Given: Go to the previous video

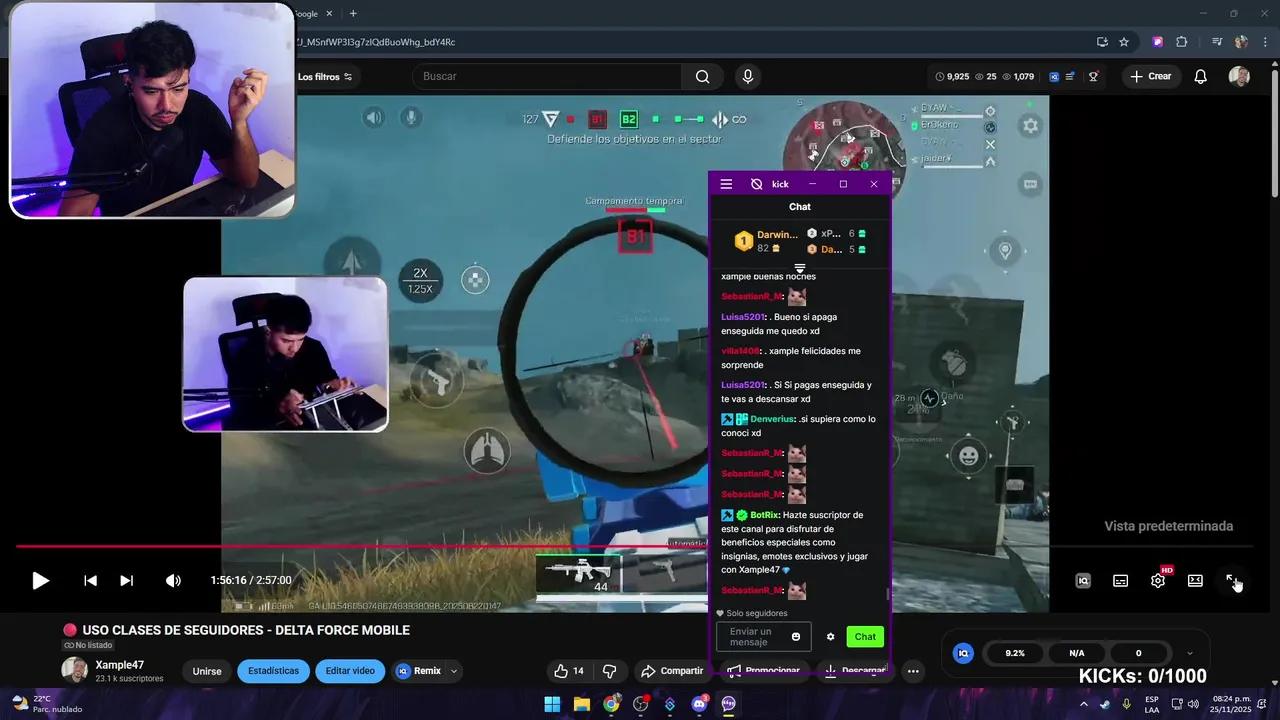Looking at the screenshot, I should [x=90, y=580].
